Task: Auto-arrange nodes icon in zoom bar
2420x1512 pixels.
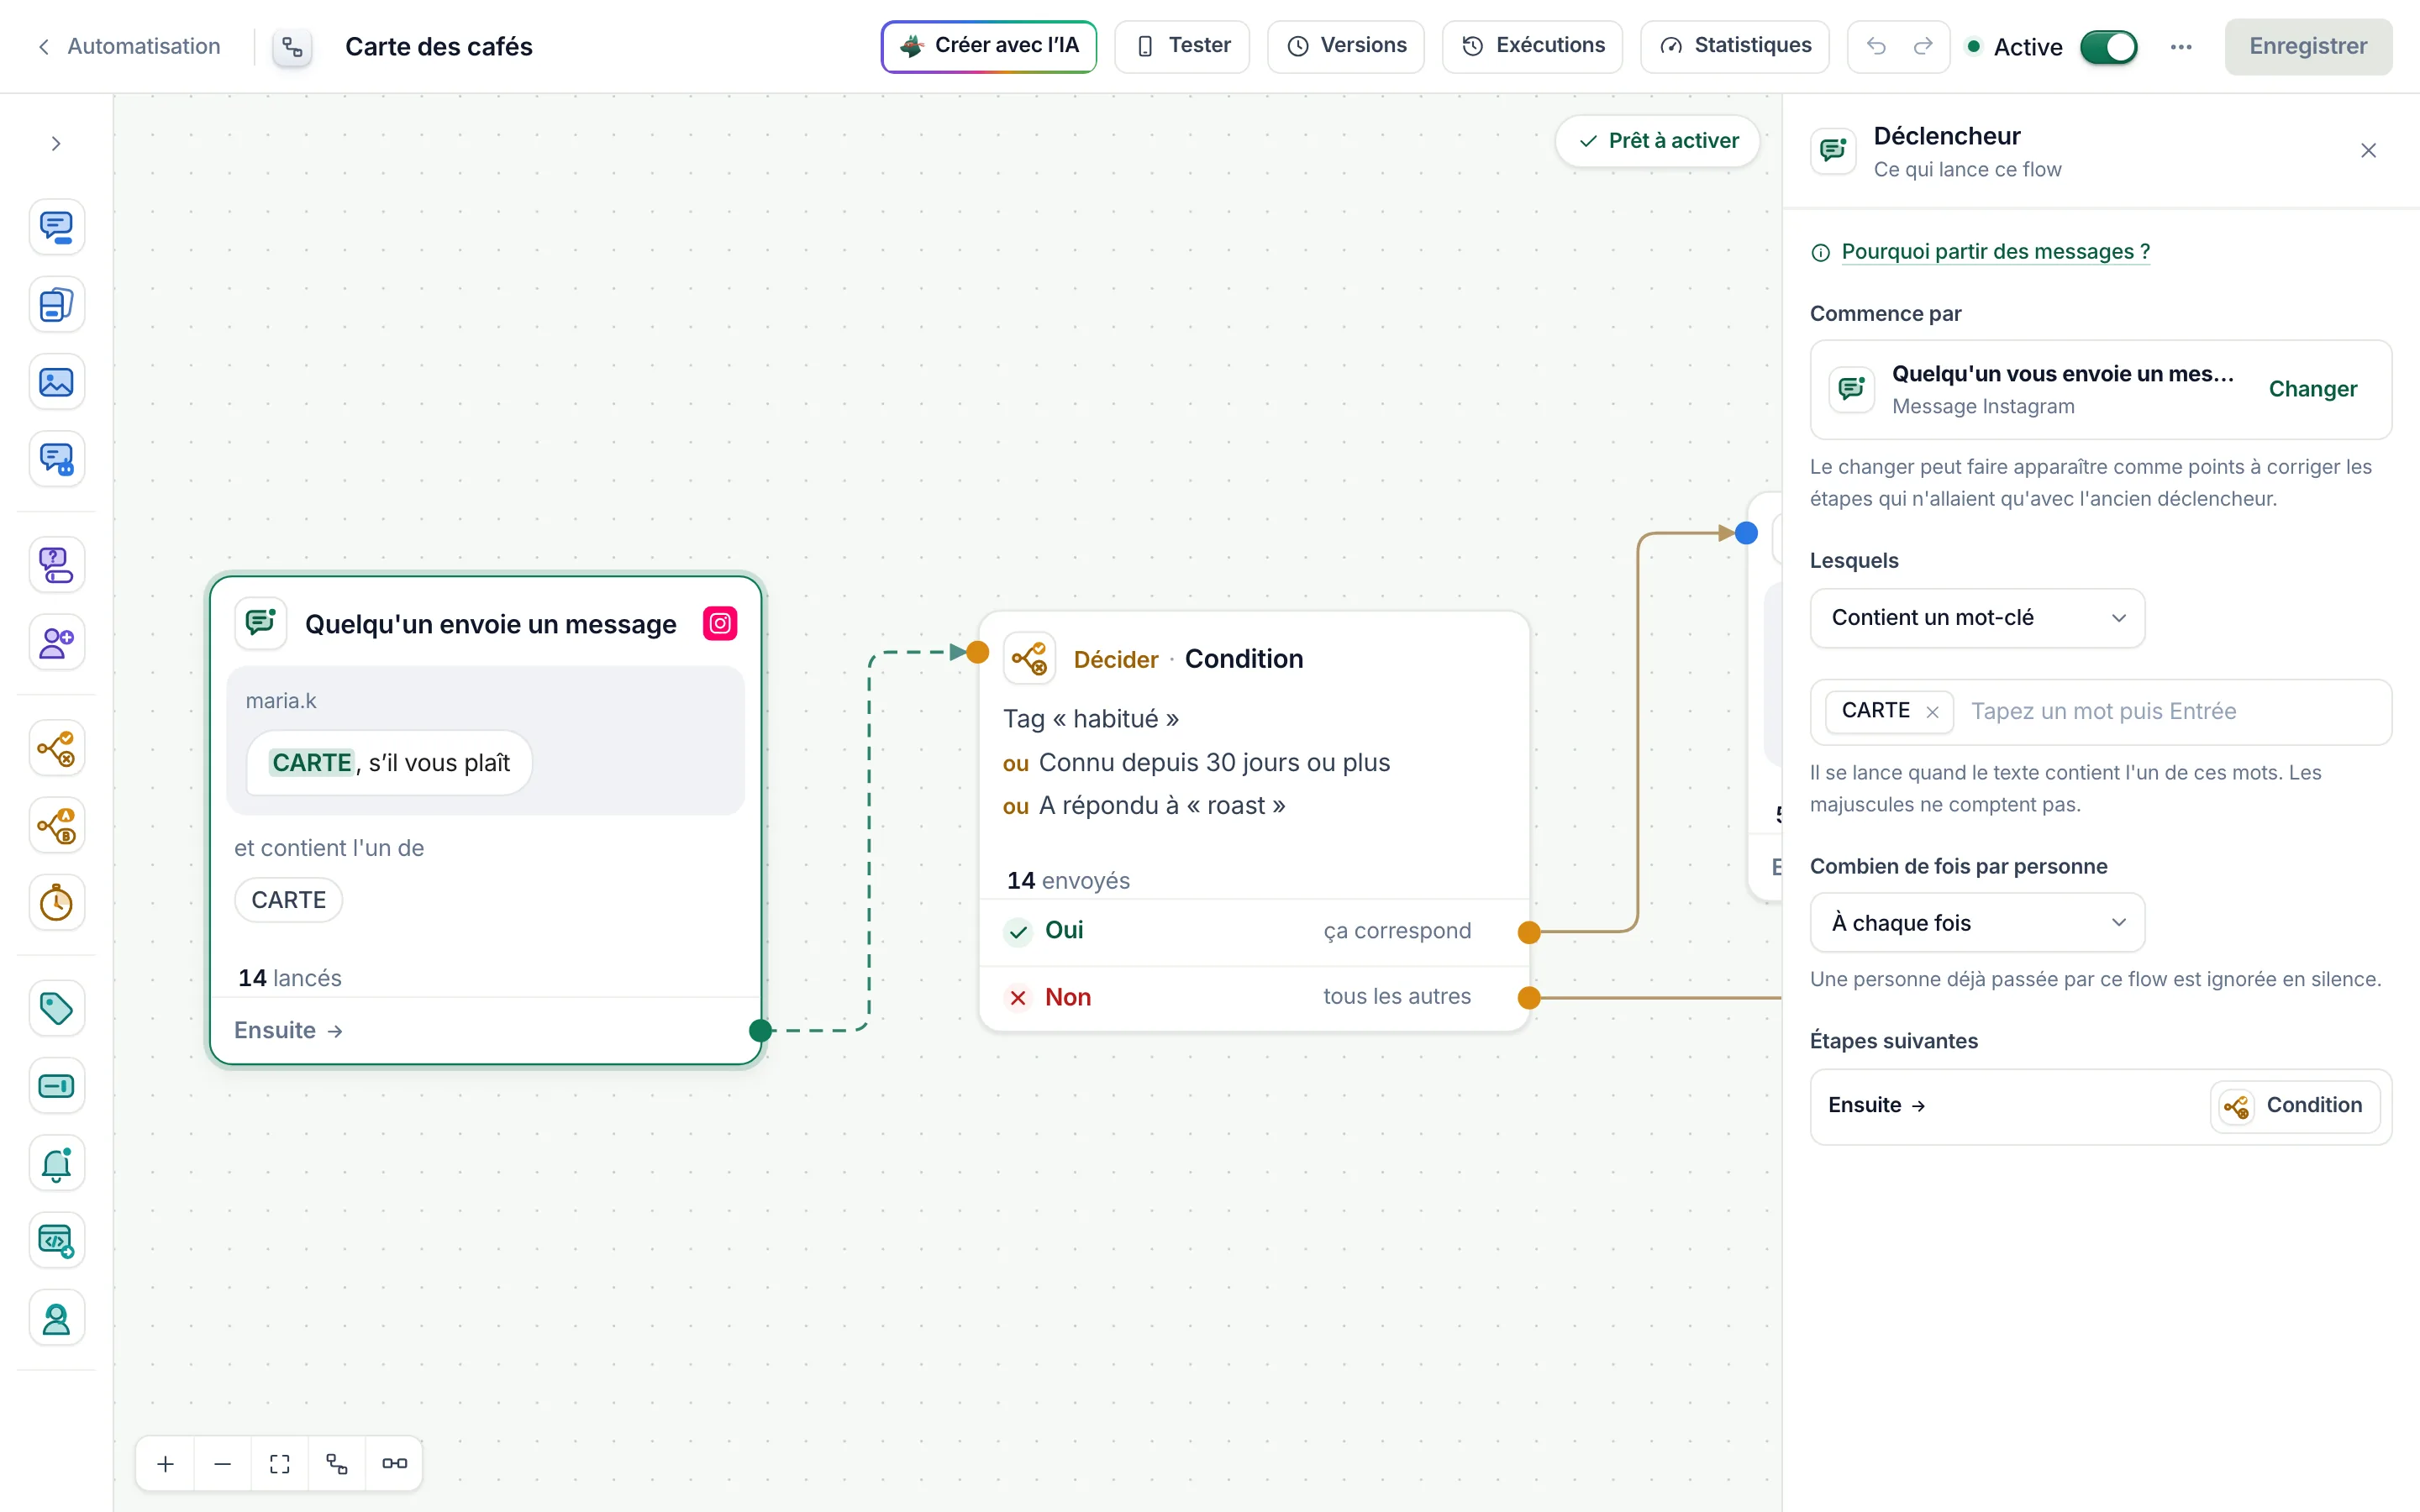Action: (x=337, y=1464)
